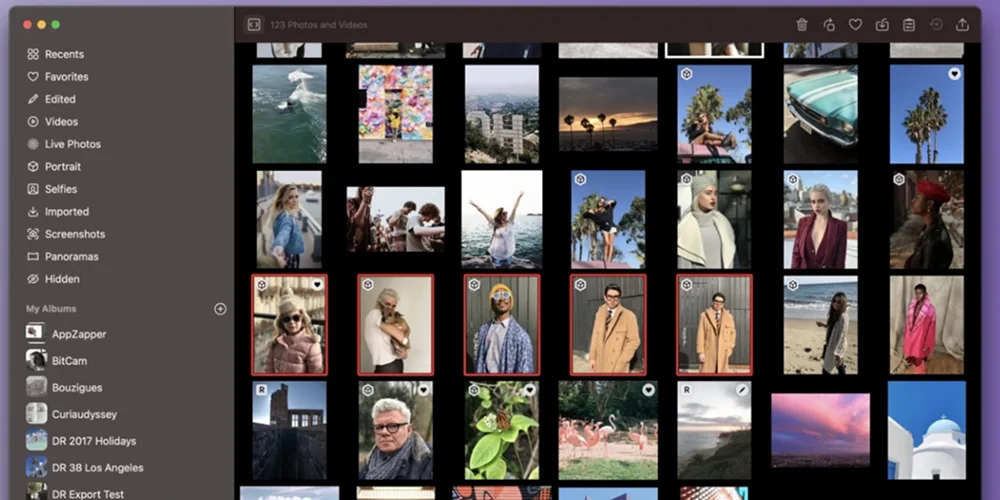Click the clipboard list icon in toolbar
This screenshot has width=1000, height=500.
908,25
